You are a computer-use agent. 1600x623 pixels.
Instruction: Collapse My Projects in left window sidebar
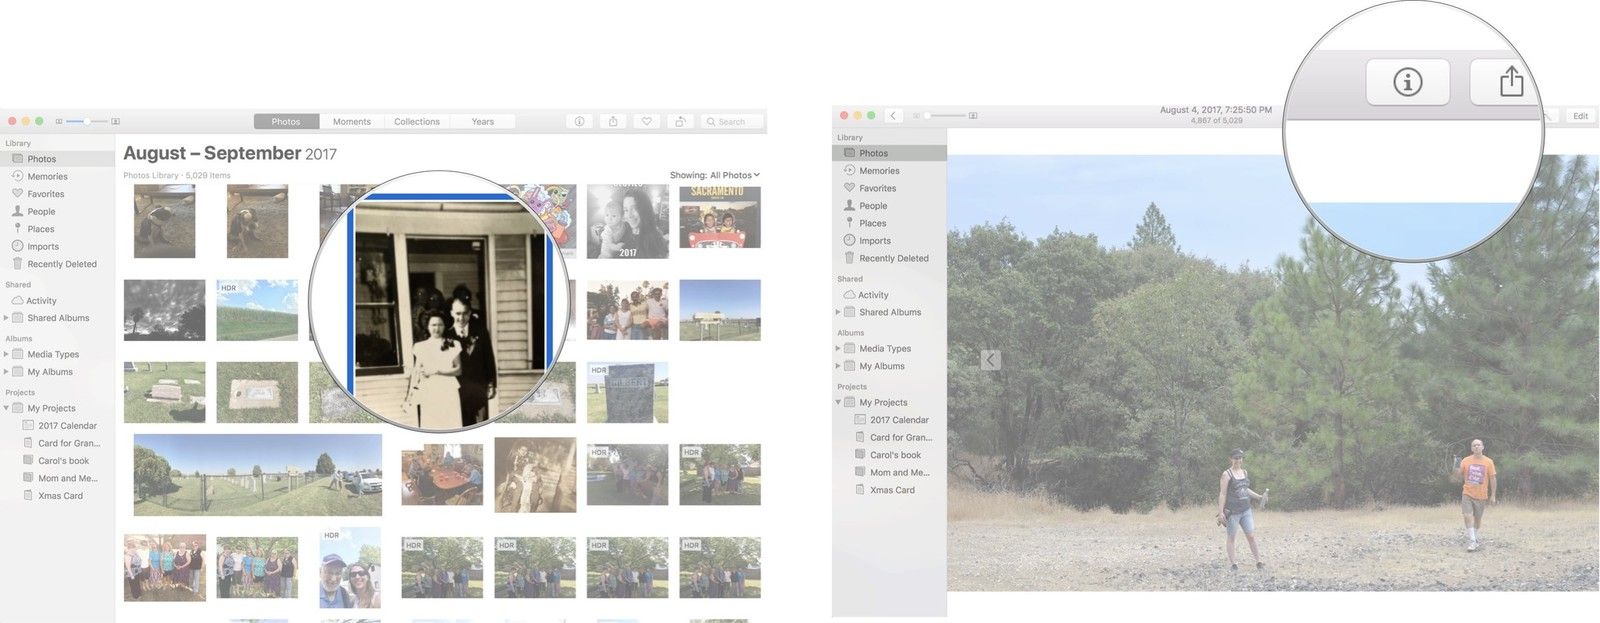6,408
